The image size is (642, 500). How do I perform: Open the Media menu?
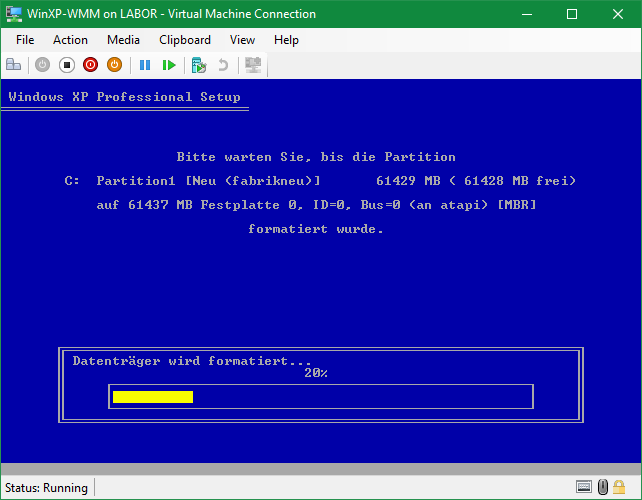[123, 40]
